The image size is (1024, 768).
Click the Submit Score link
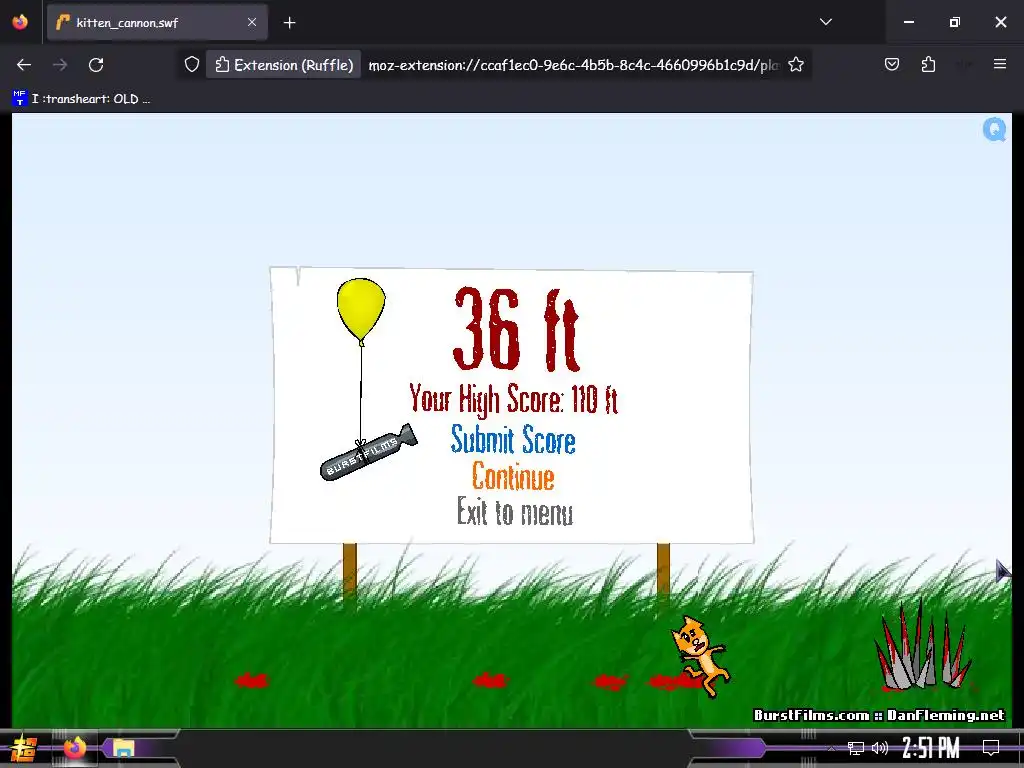pyautogui.click(x=513, y=440)
